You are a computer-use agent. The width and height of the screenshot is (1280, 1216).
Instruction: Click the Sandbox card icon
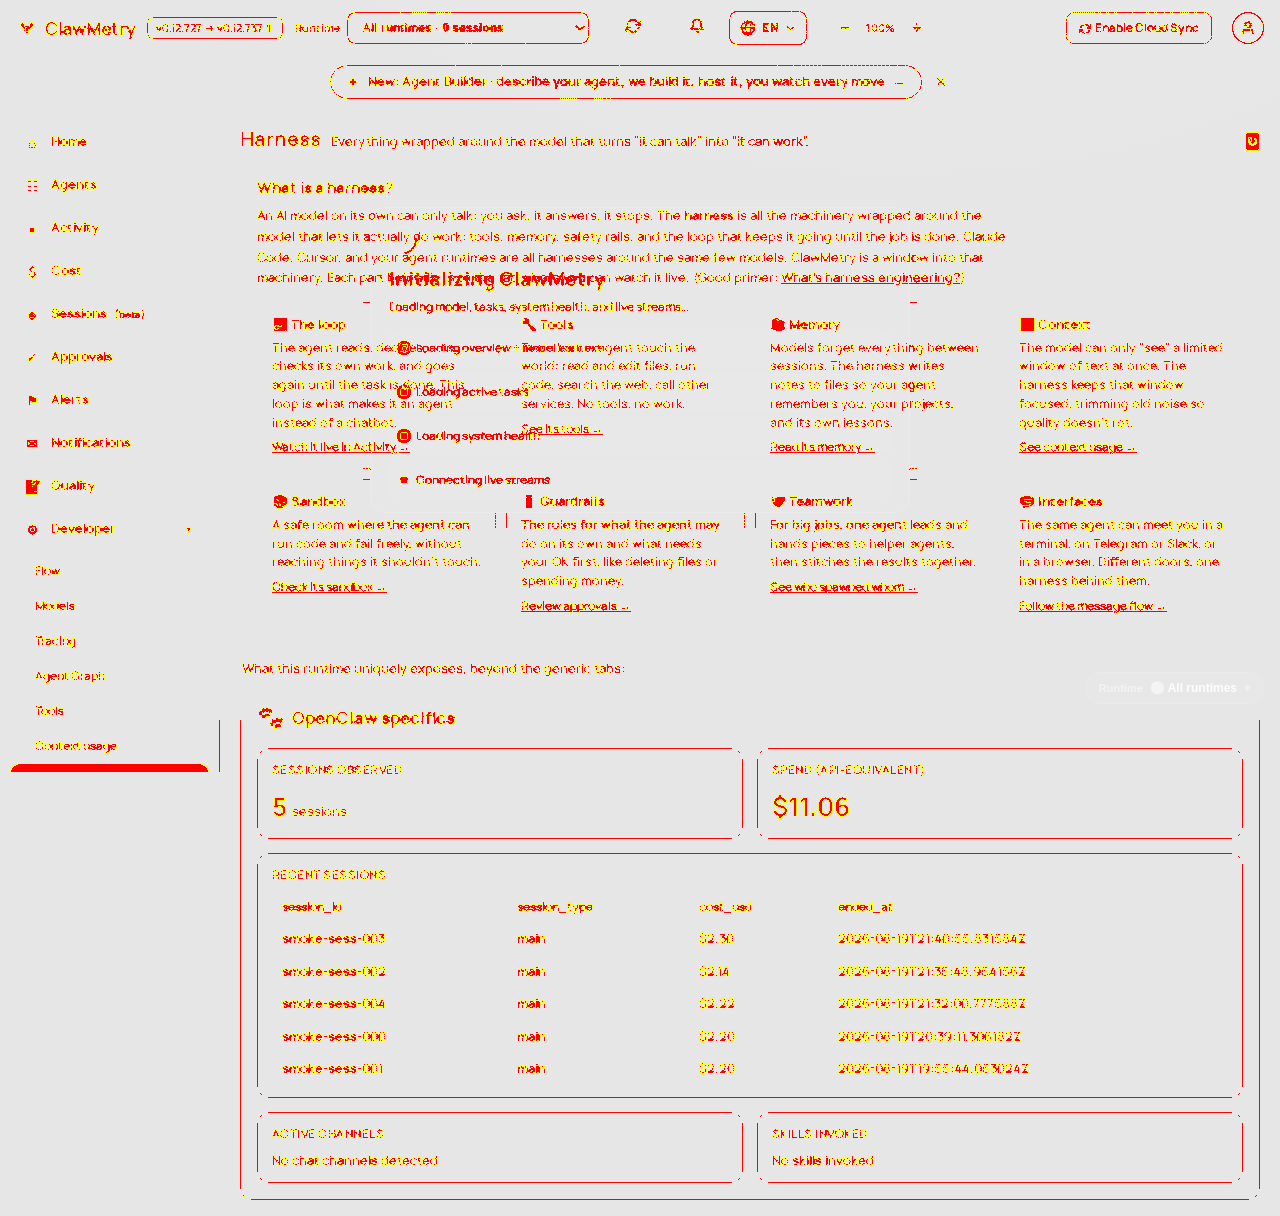(280, 502)
